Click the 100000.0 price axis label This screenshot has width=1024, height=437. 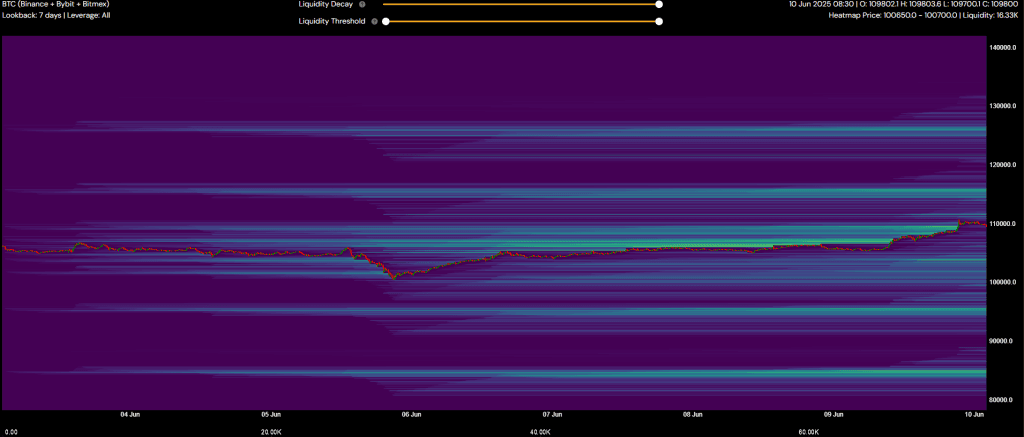[x=1004, y=282]
